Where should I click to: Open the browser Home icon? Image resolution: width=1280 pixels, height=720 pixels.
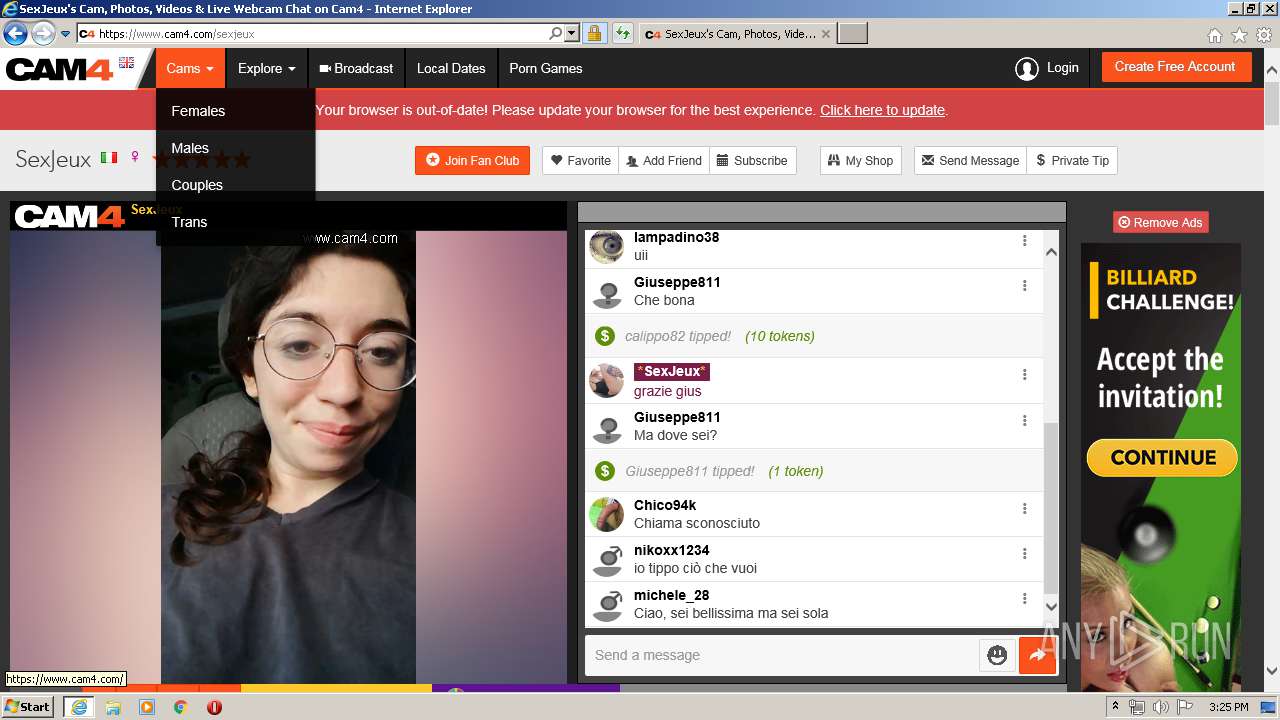click(x=1214, y=35)
